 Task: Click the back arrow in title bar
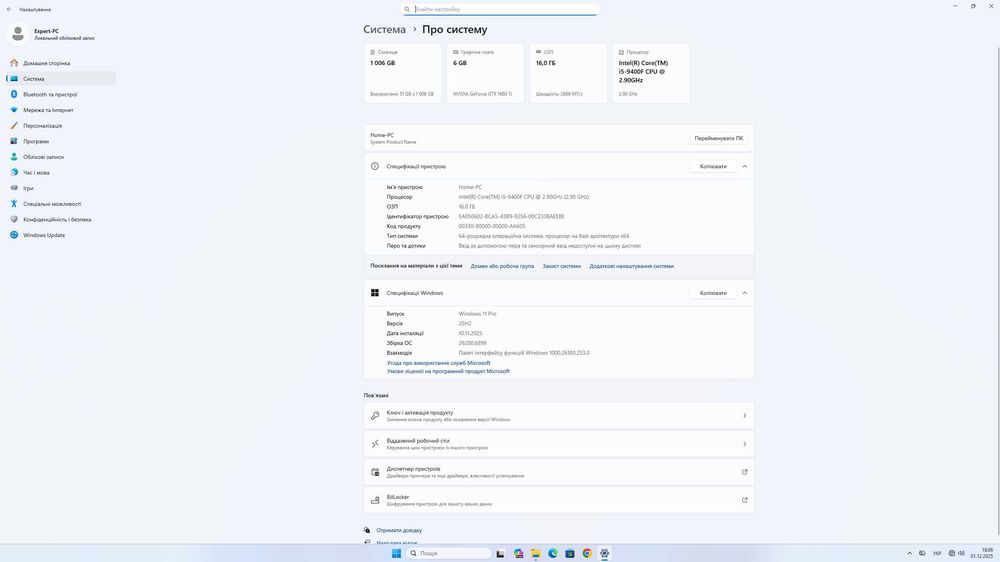point(9,10)
